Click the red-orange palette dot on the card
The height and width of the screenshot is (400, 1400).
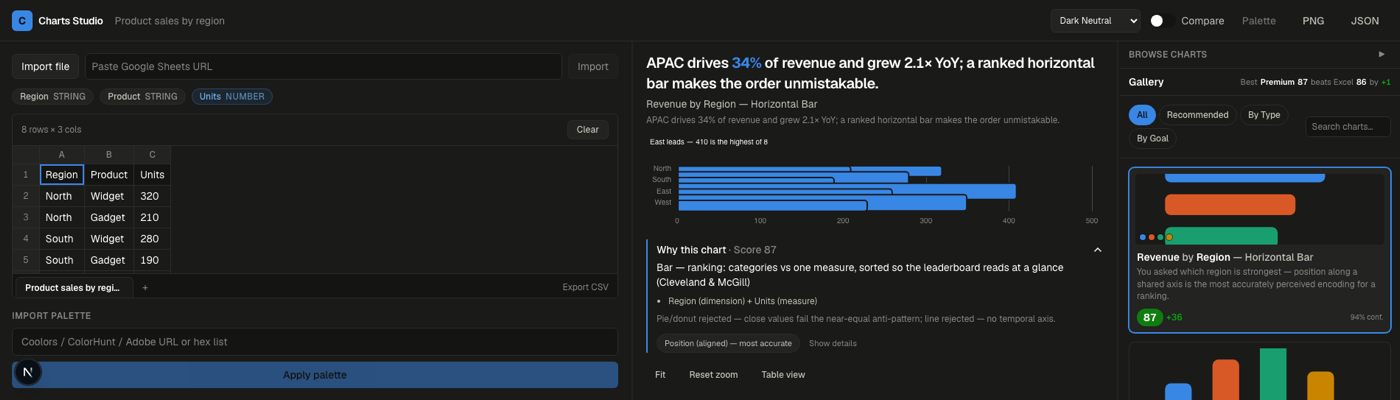click(1152, 237)
